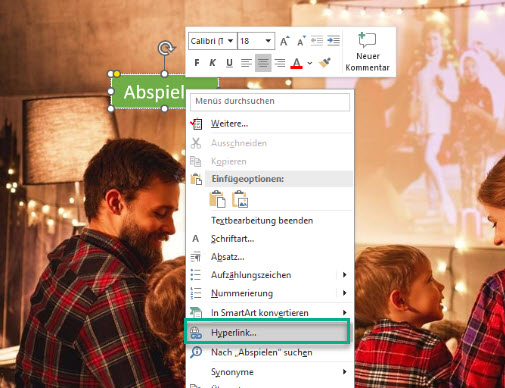Increase font size with the large A icon
This screenshot has height=388, width=505.
pyautogui.click(x=284, y=41)
